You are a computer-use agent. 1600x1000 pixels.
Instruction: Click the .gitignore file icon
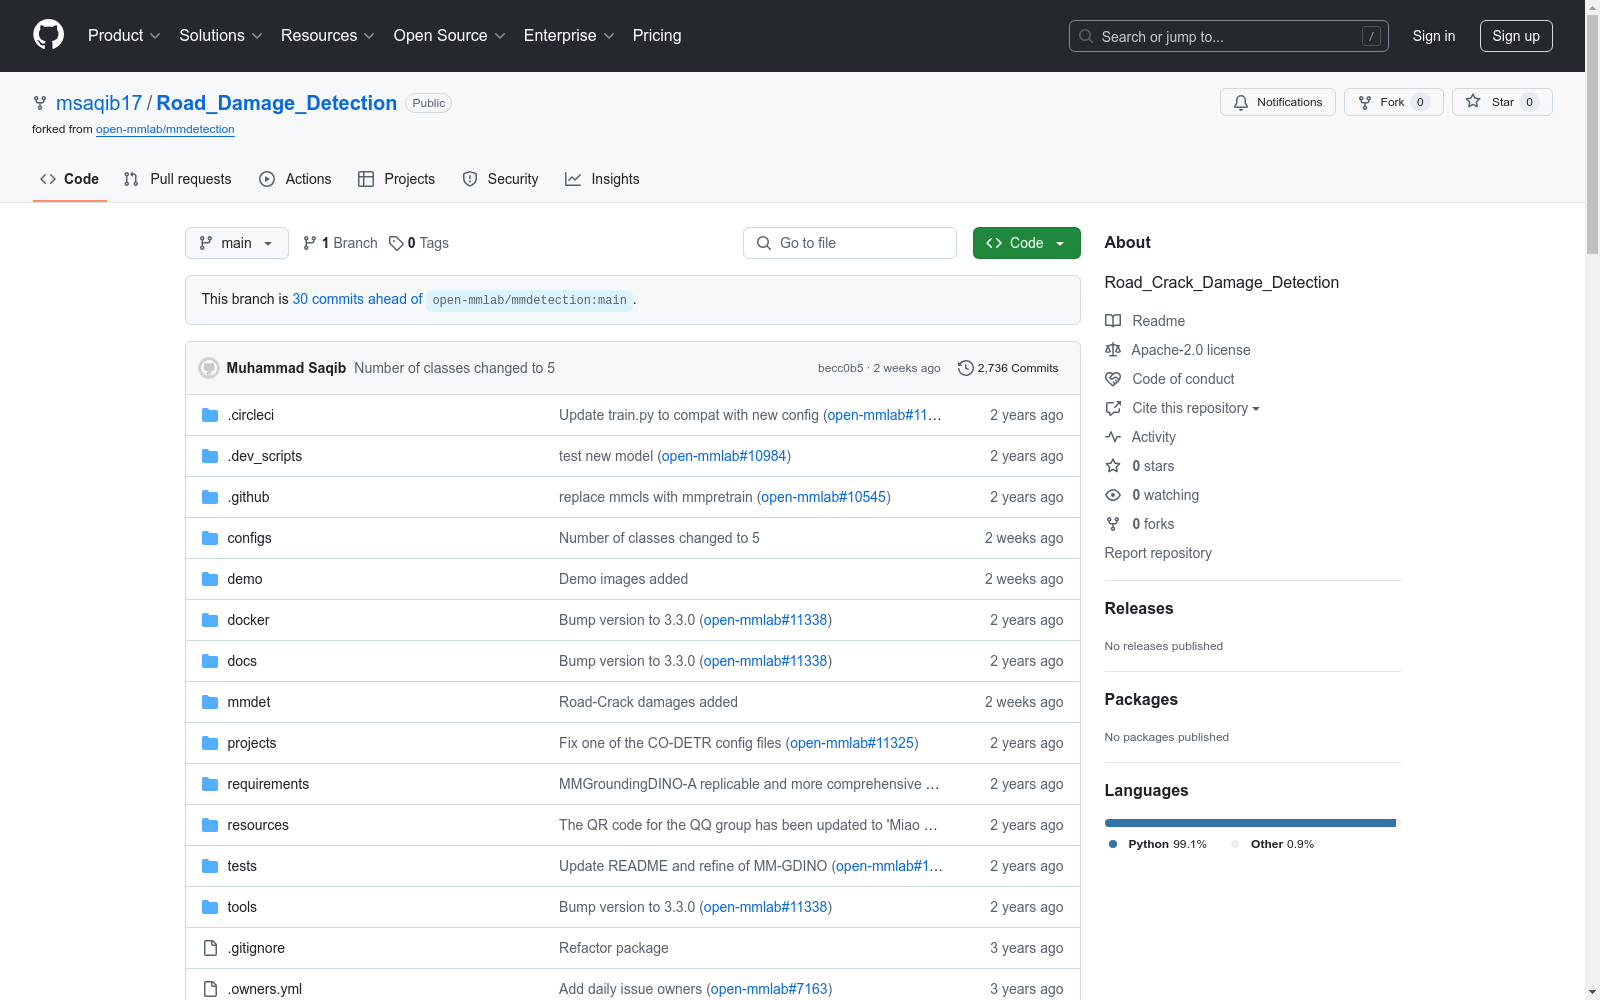[210, 948]
